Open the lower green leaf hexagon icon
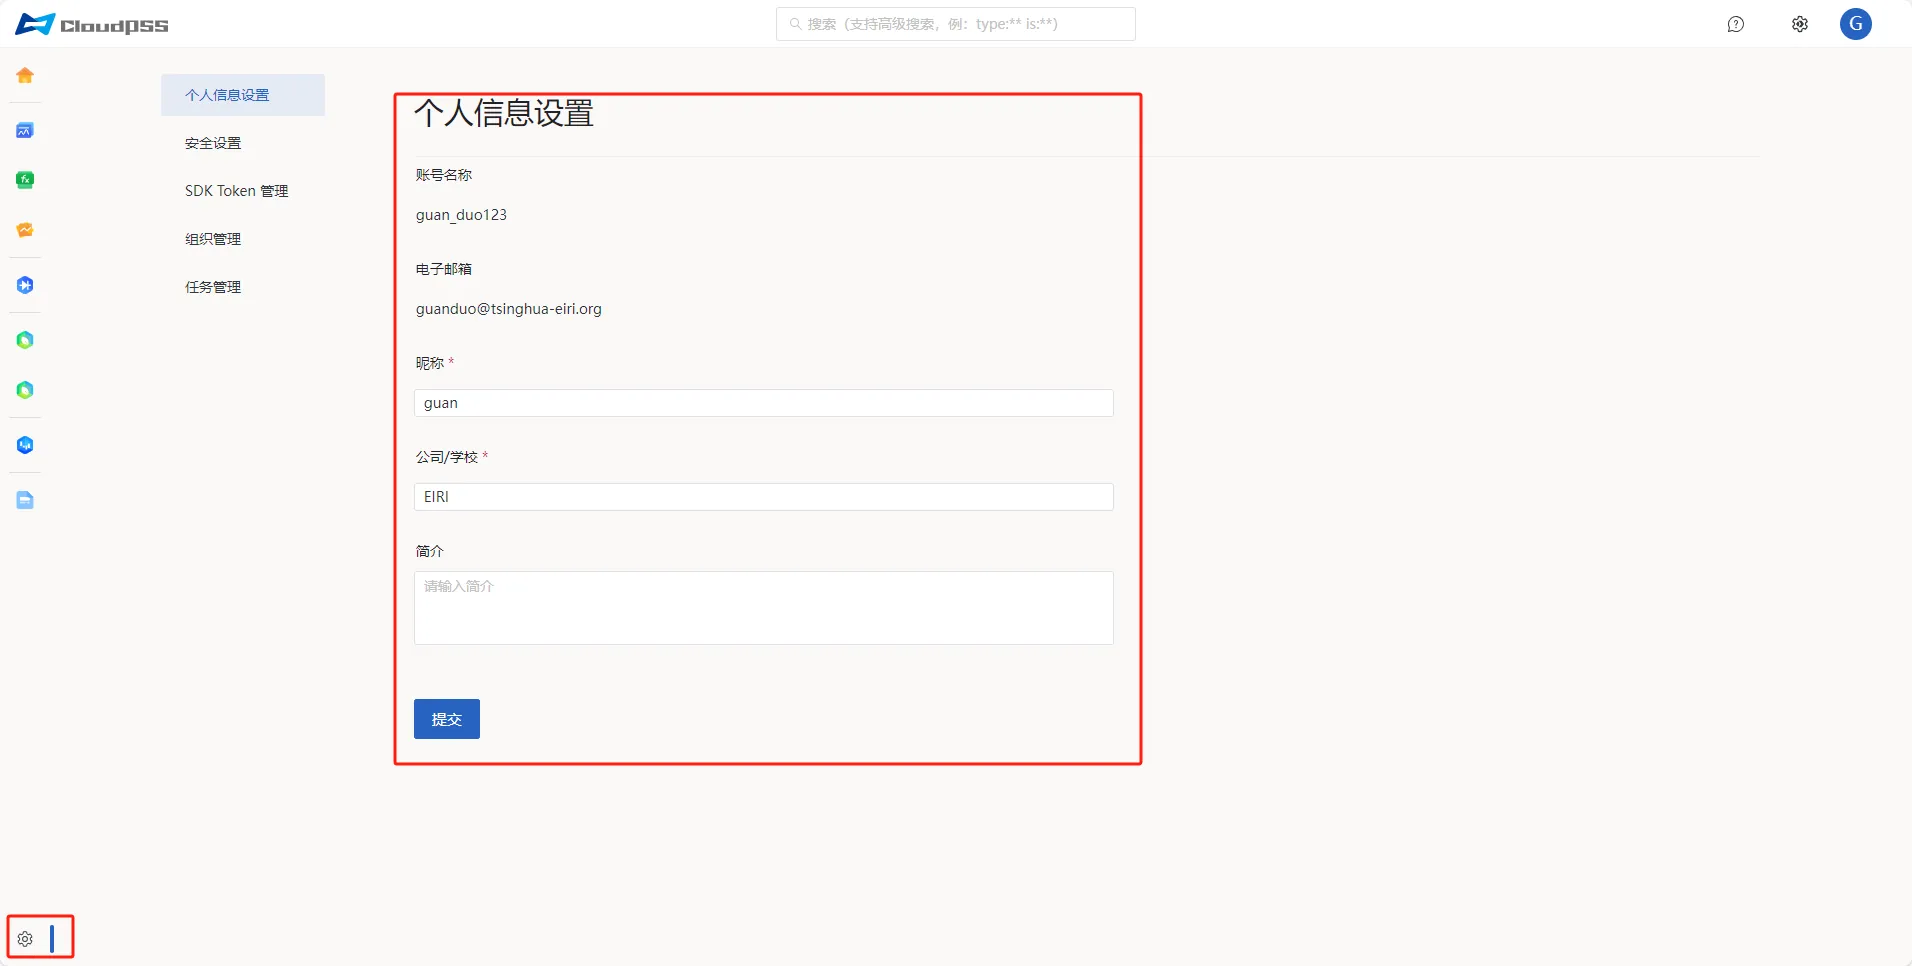The image size is (1912, 966). (25, 390)
